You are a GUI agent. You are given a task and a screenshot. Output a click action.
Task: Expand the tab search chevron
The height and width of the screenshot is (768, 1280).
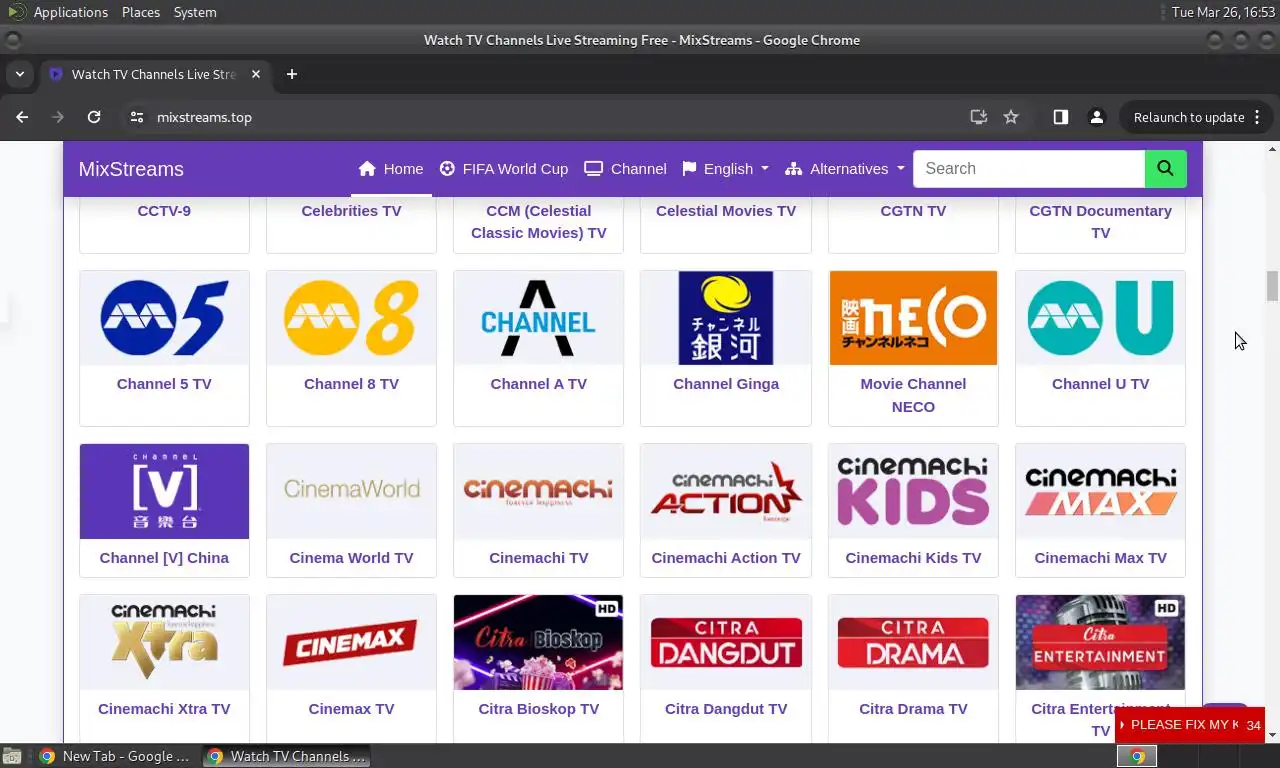(19, 74)
